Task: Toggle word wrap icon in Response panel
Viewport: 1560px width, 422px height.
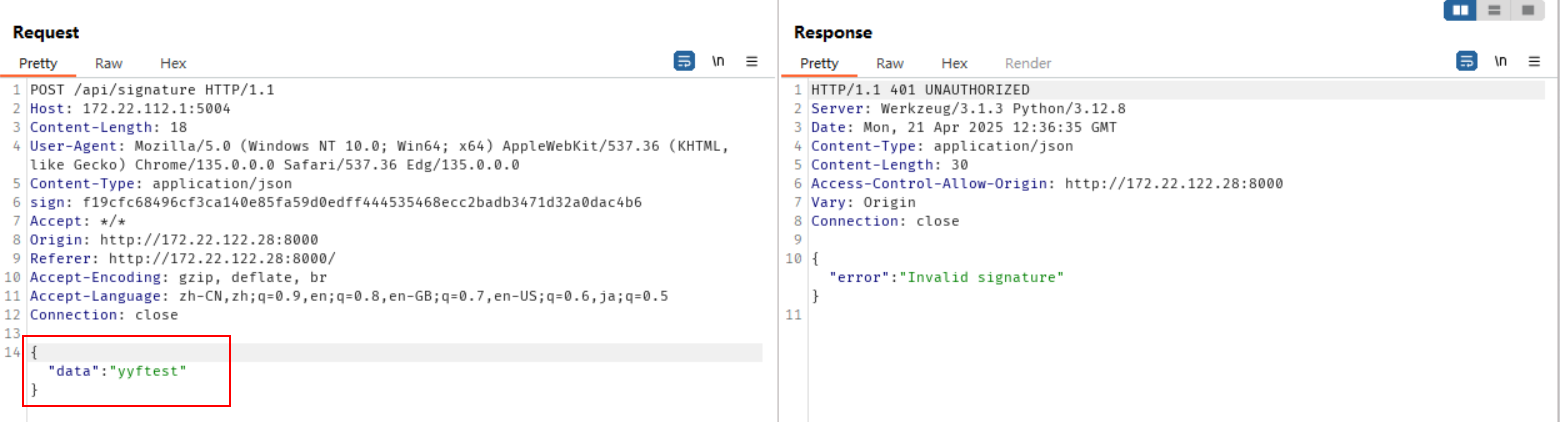Action: coord(1466,62)
